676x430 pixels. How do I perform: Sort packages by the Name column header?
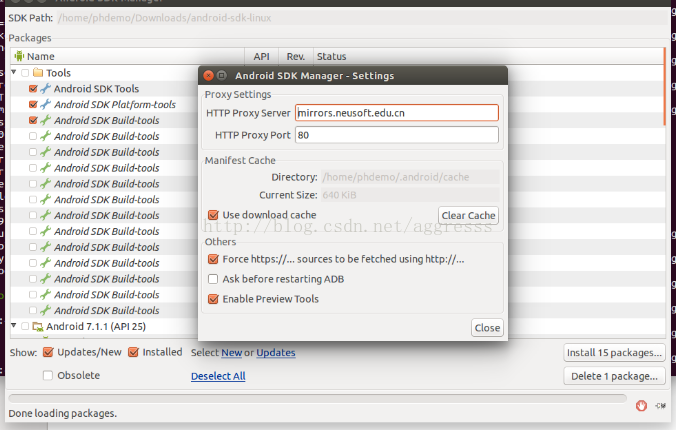tap(128, 56)
